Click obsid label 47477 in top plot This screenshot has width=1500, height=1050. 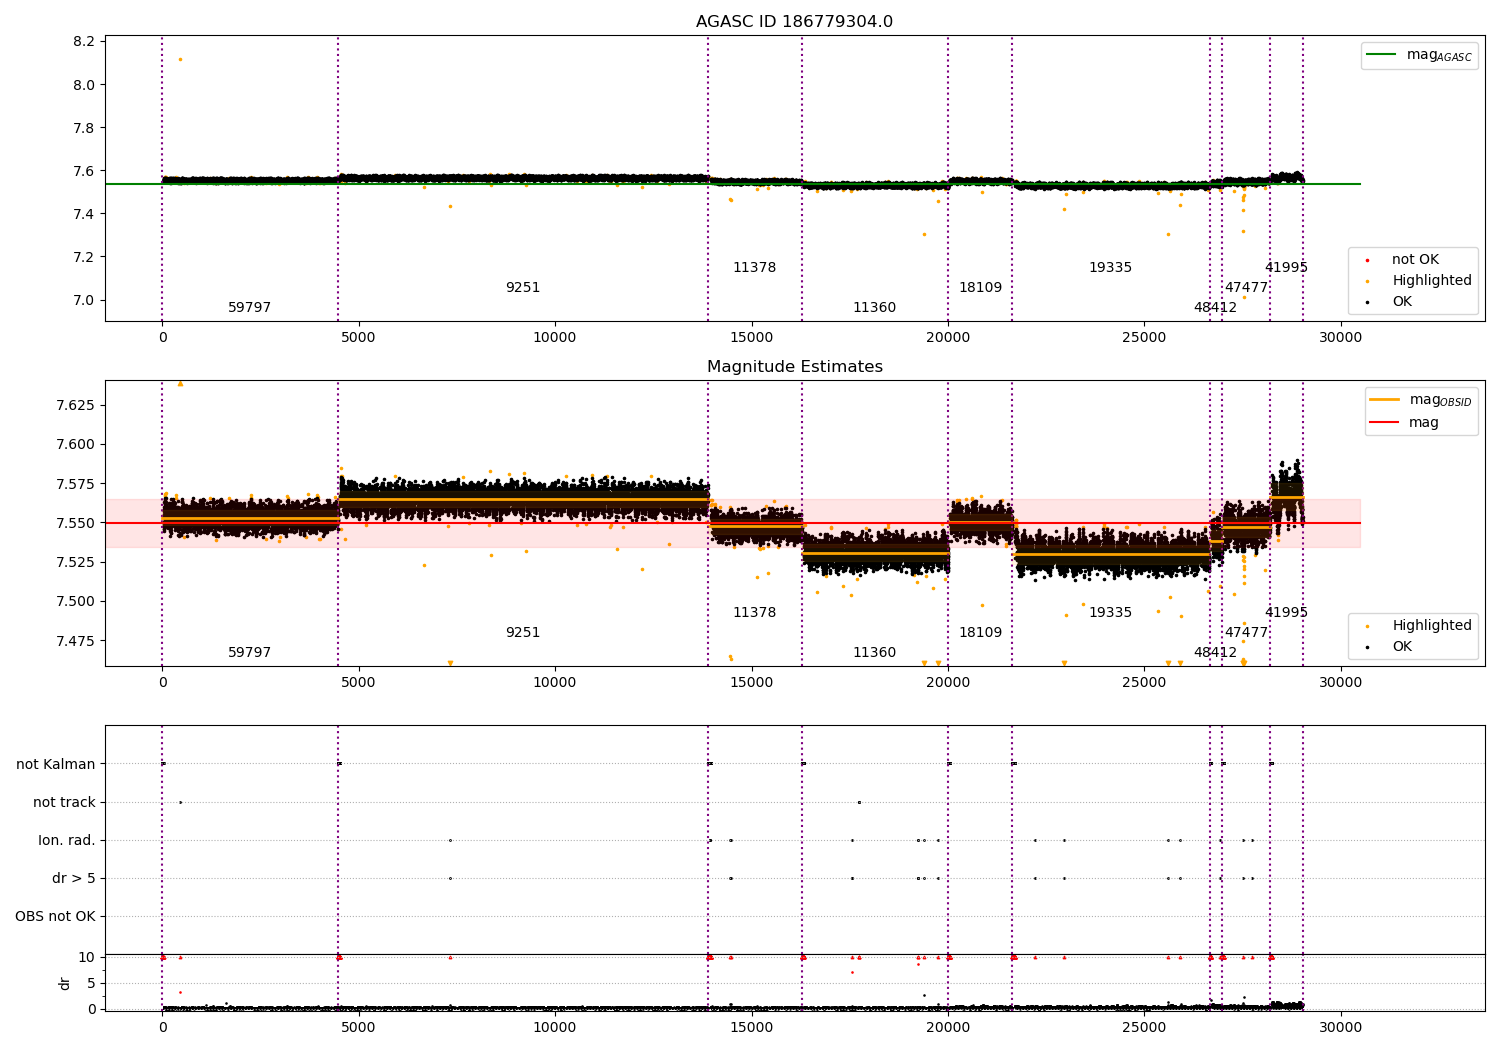[x=1246, y=288]
